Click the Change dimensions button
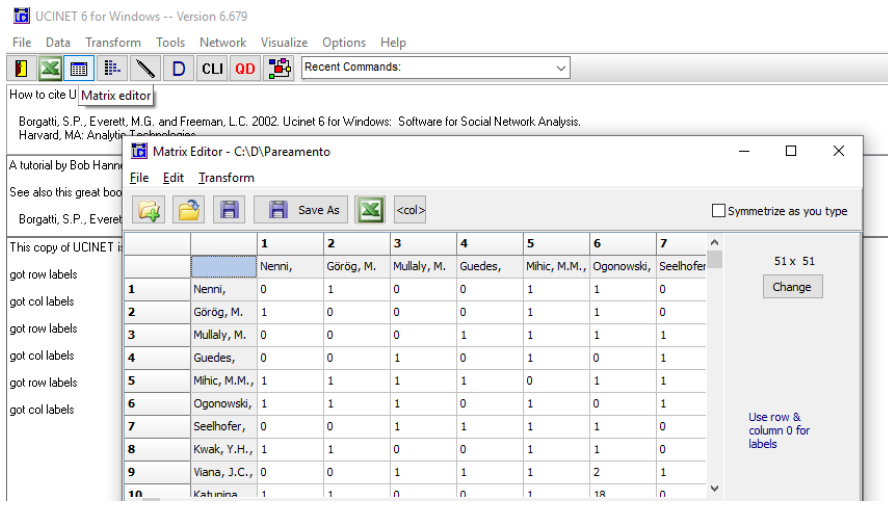 tap(792, 286)
